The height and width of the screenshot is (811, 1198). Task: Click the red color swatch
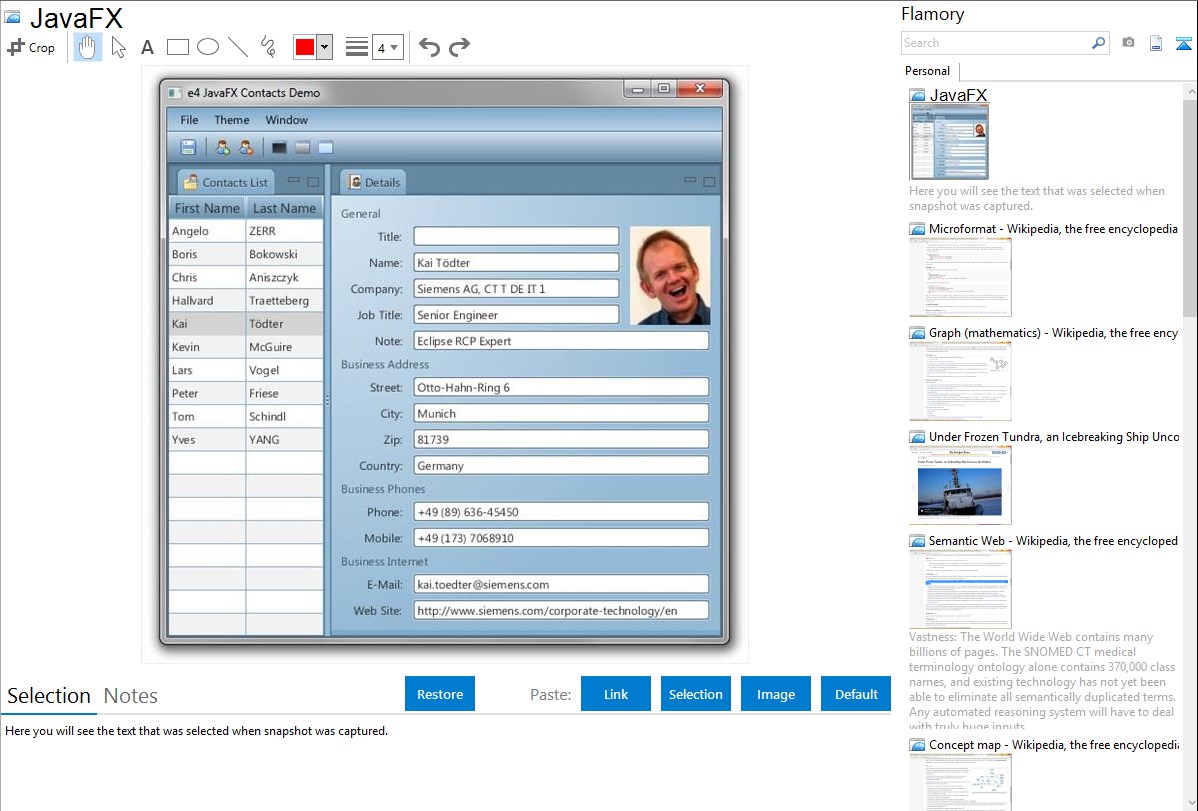point(305,47)
